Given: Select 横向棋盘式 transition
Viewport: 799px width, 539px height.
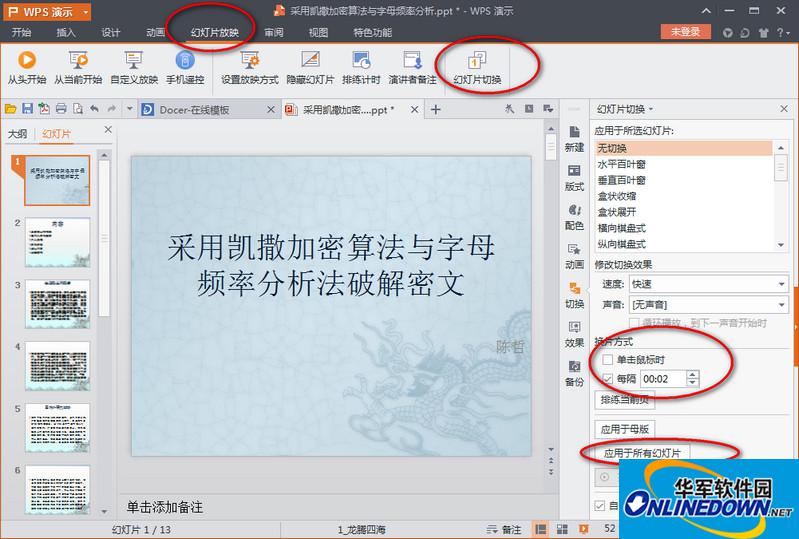Looking at the screenshot, I should click(x=683, y=228).
